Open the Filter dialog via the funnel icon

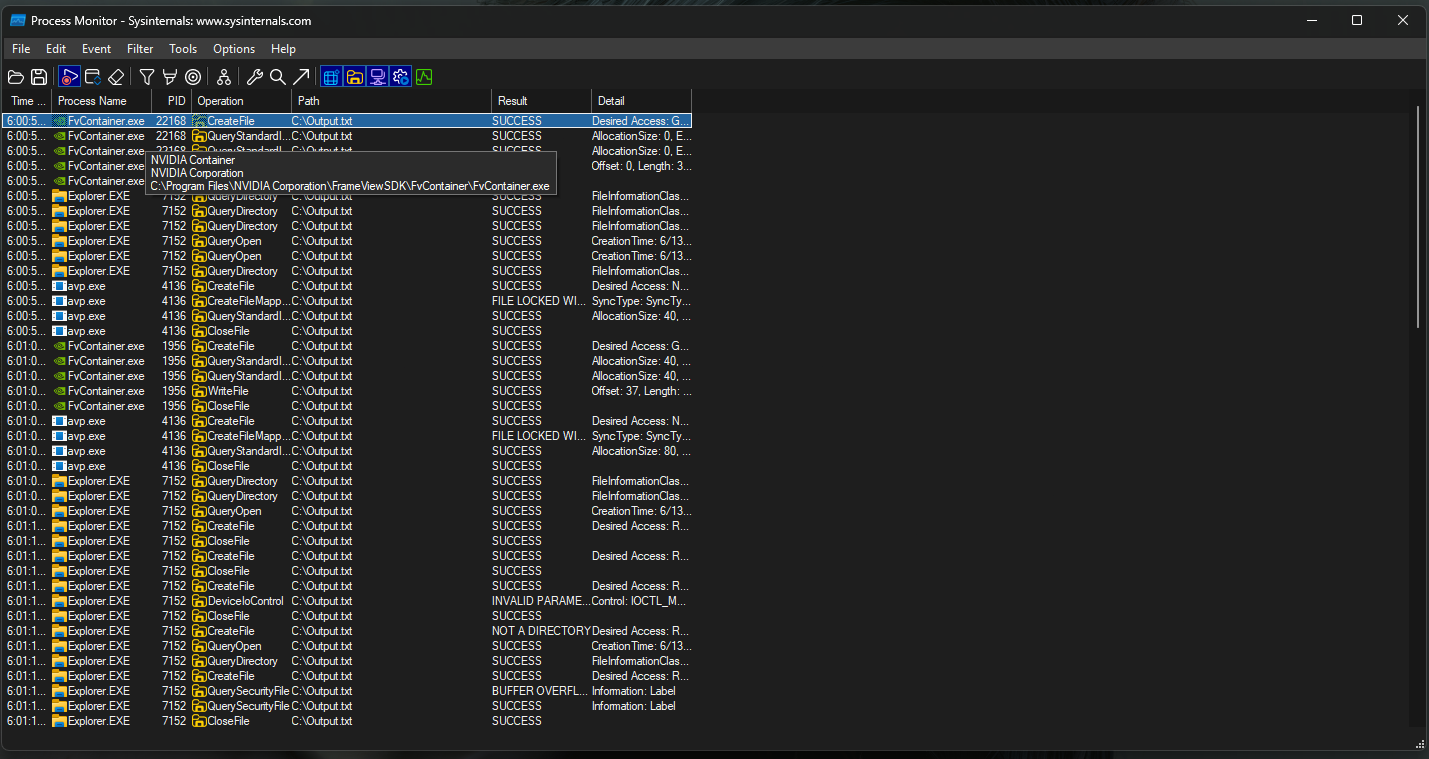click(x=147, y=77)
